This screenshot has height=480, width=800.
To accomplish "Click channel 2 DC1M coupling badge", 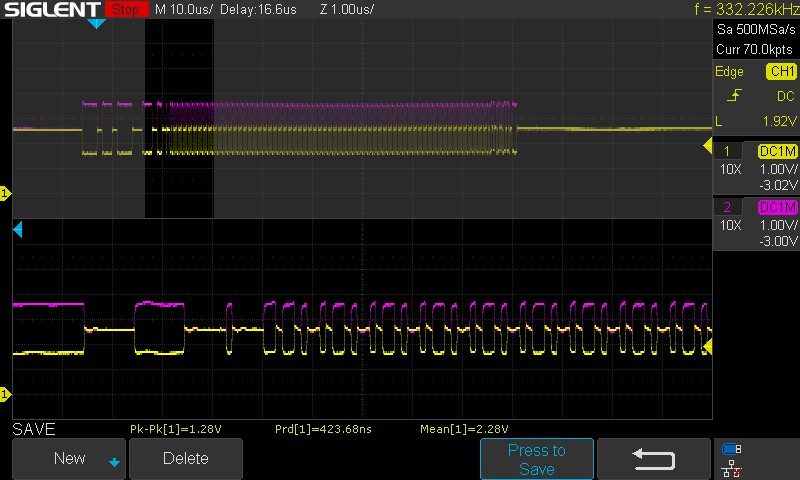I will click(x=777, y=208).
